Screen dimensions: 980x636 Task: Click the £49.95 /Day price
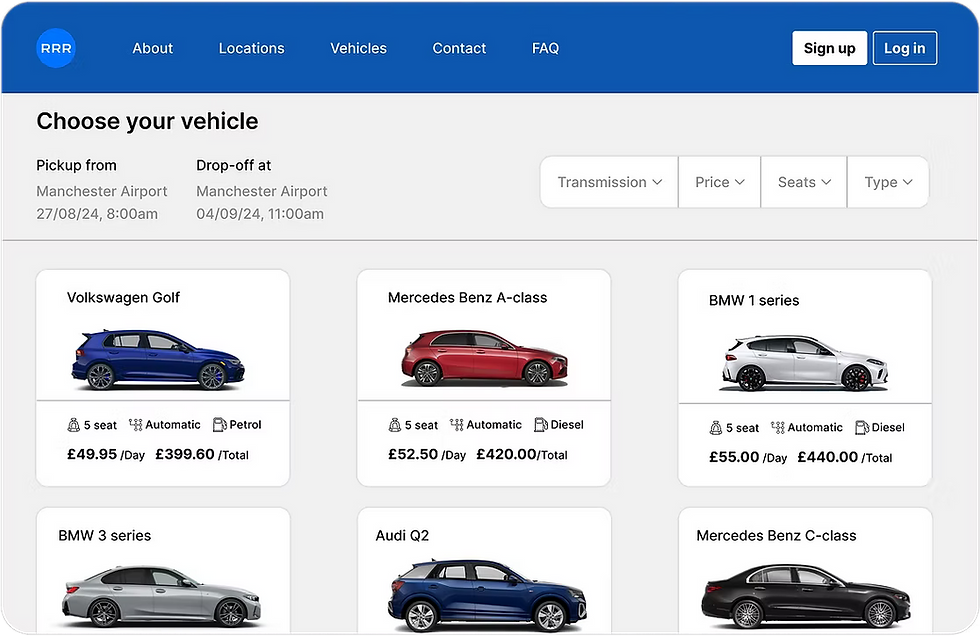[106, 454]
